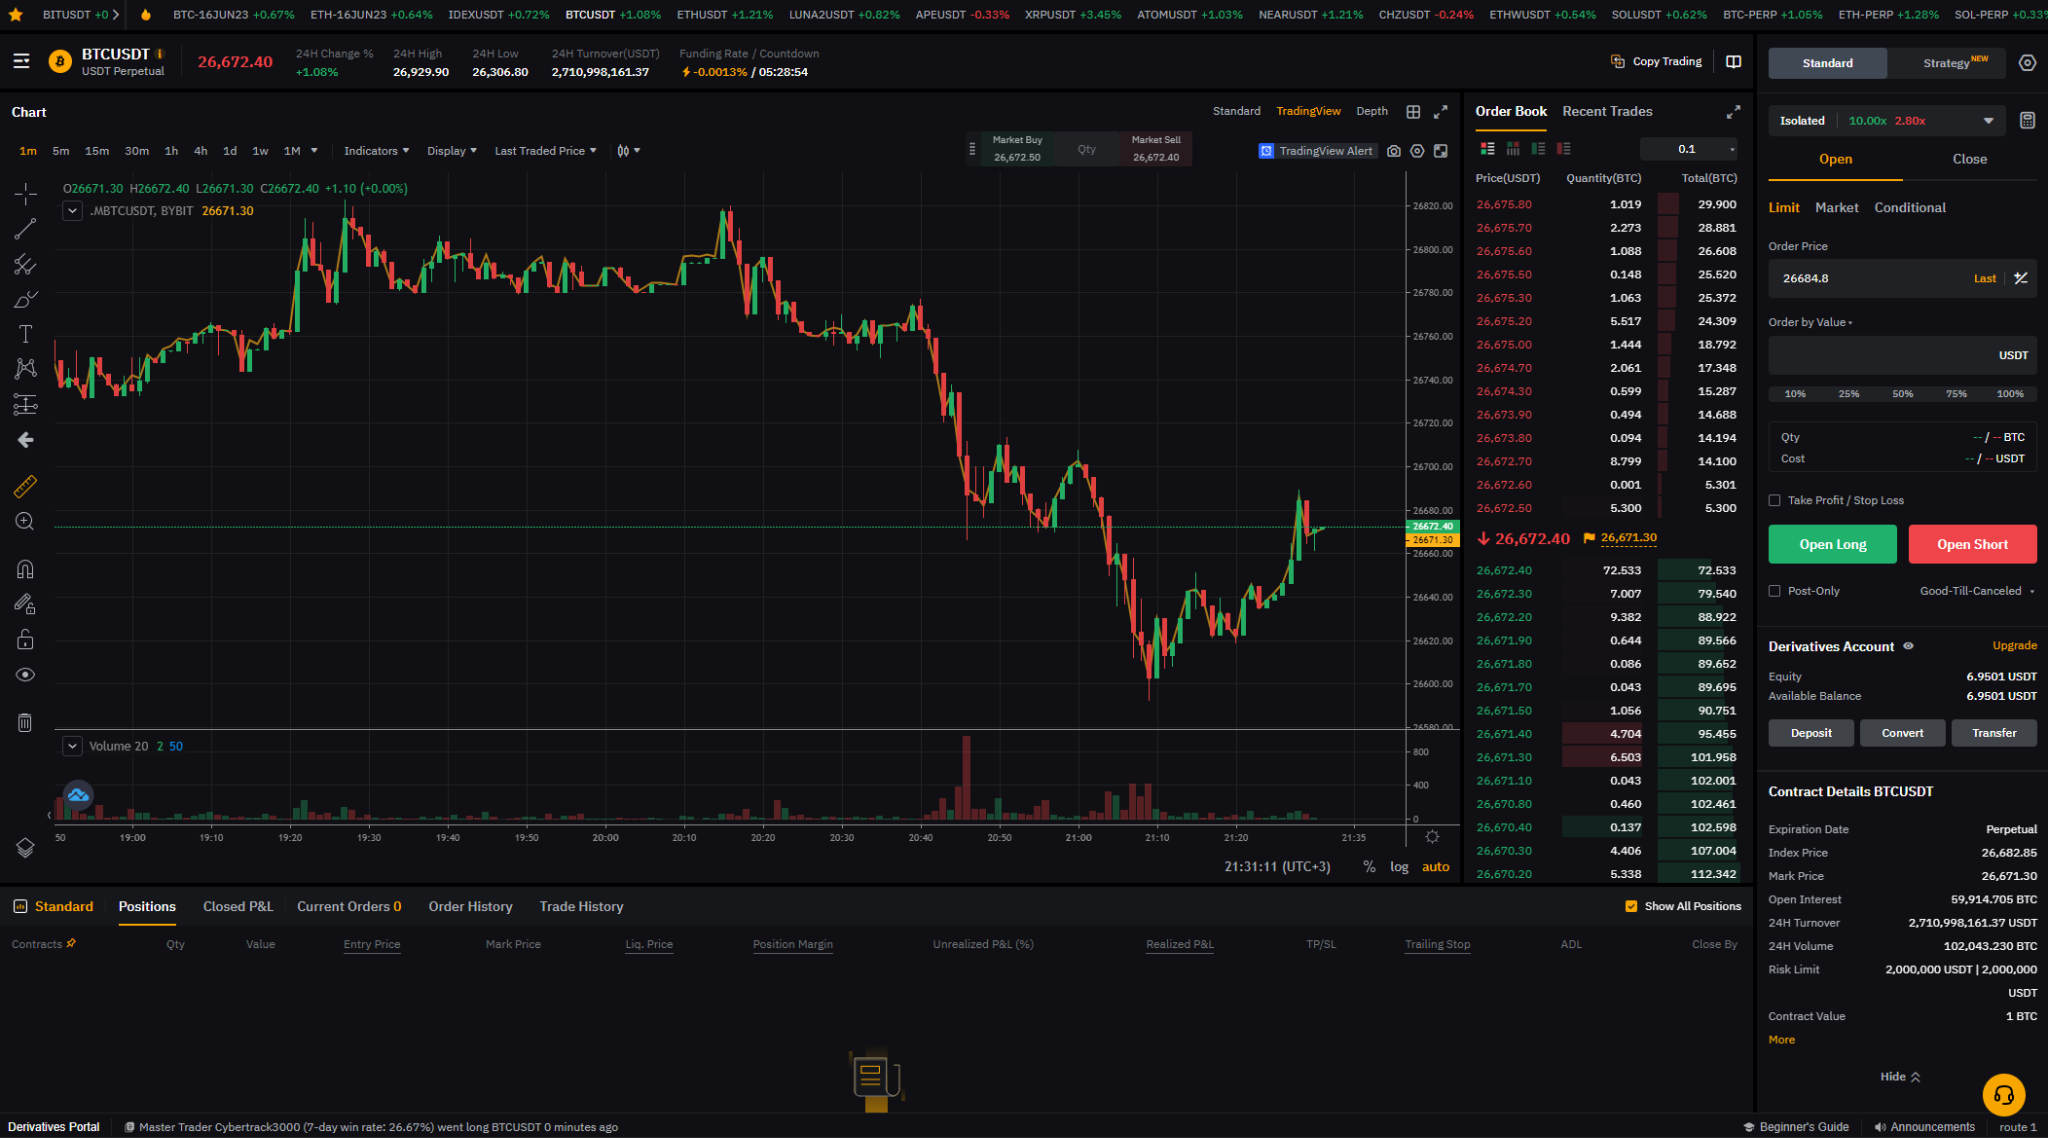Screen dimensions: 2048x1138
Task: Open the Trade History tab
Action: 581,906
